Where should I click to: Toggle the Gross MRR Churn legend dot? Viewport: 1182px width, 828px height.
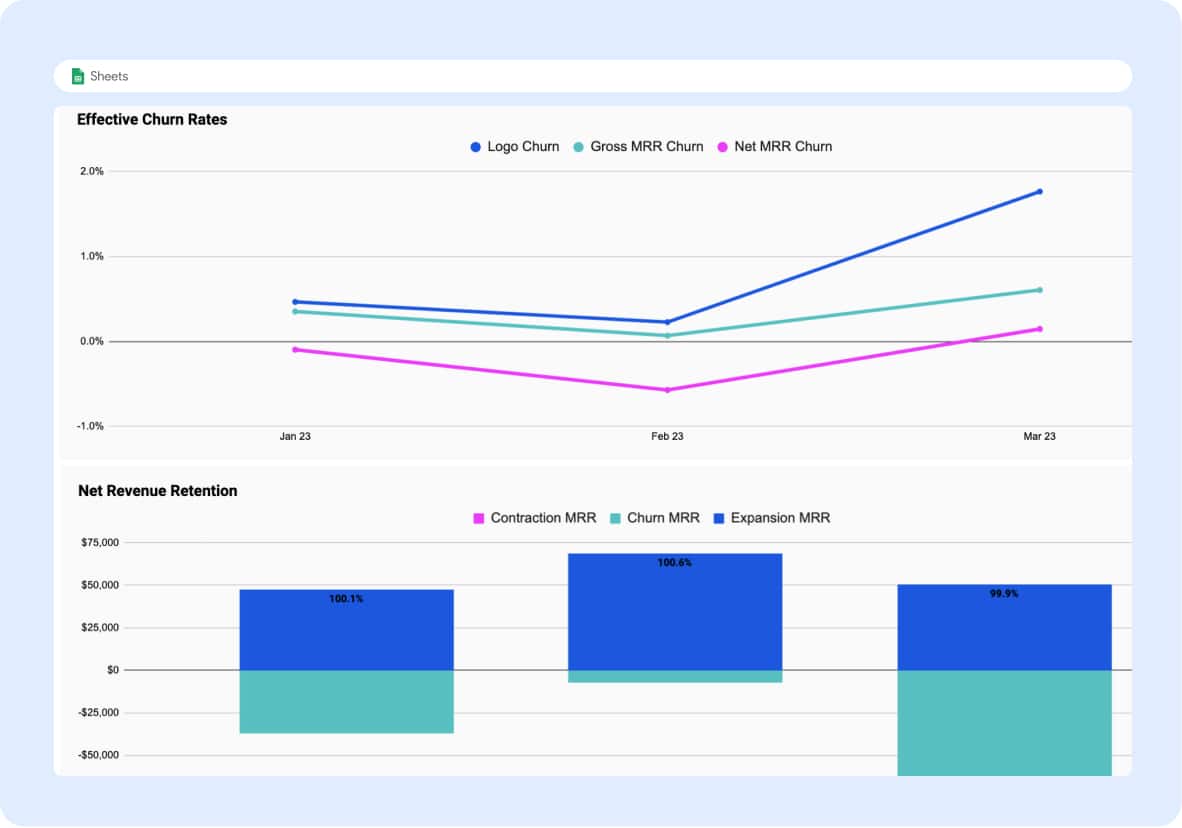[578, 147]
